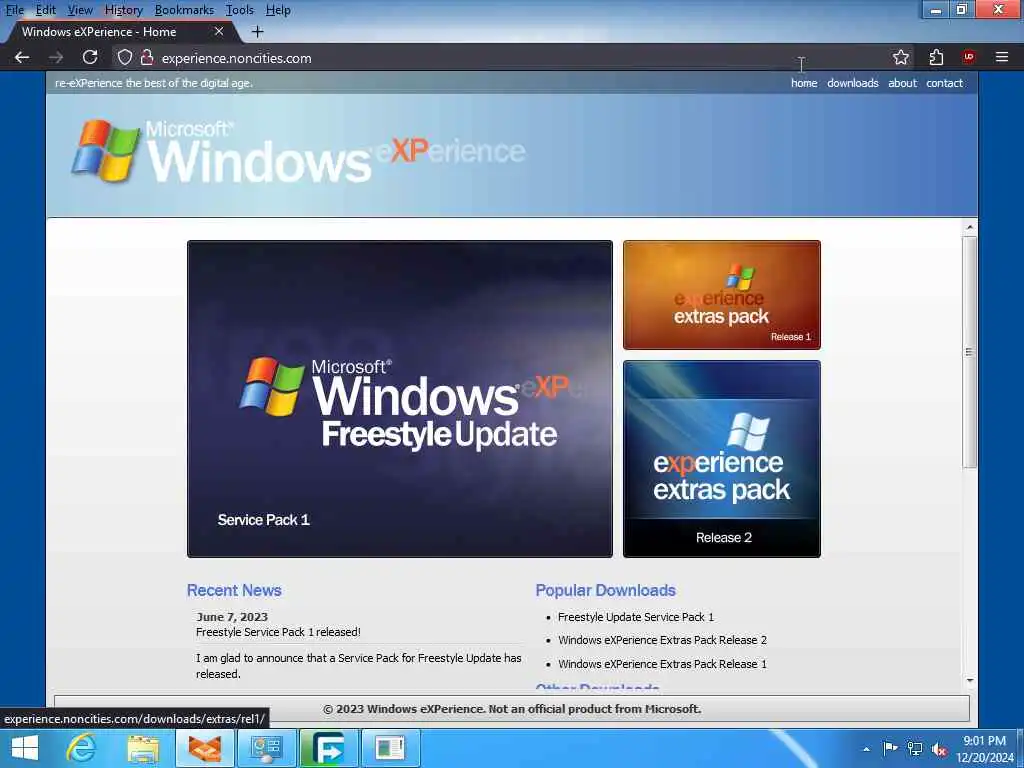This screenshot has width=1024, height=768.
Task: Go back with the browser back arrow
Action: pos(22,57)
